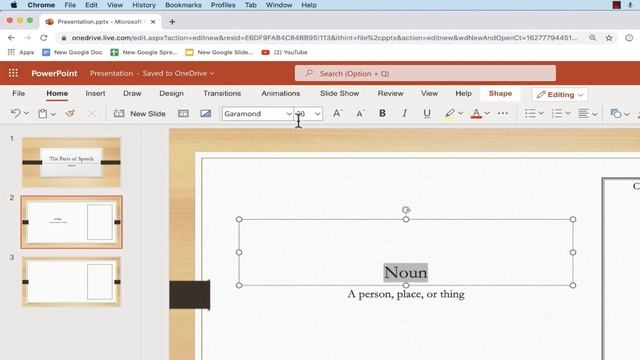The width and height of the screenshot is (640, 360).
Task: Open the Undo history dropdown arrow
Action: pos(27,113)
